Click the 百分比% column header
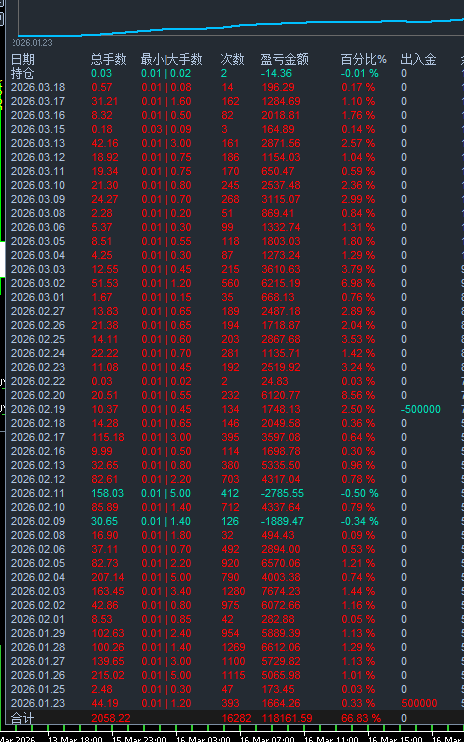 point(363,59)
